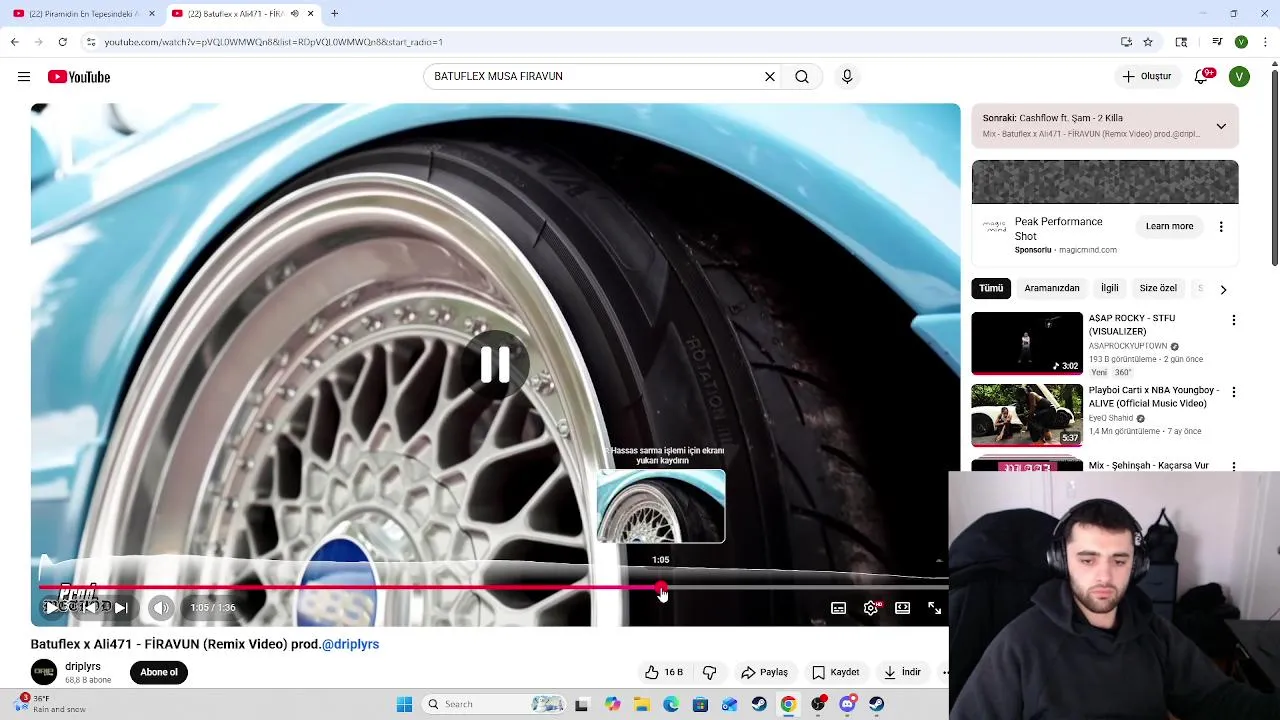Open the driplyrs channel avatar
Viewport: 1280px width, 720px height.
tap(44, 672)
